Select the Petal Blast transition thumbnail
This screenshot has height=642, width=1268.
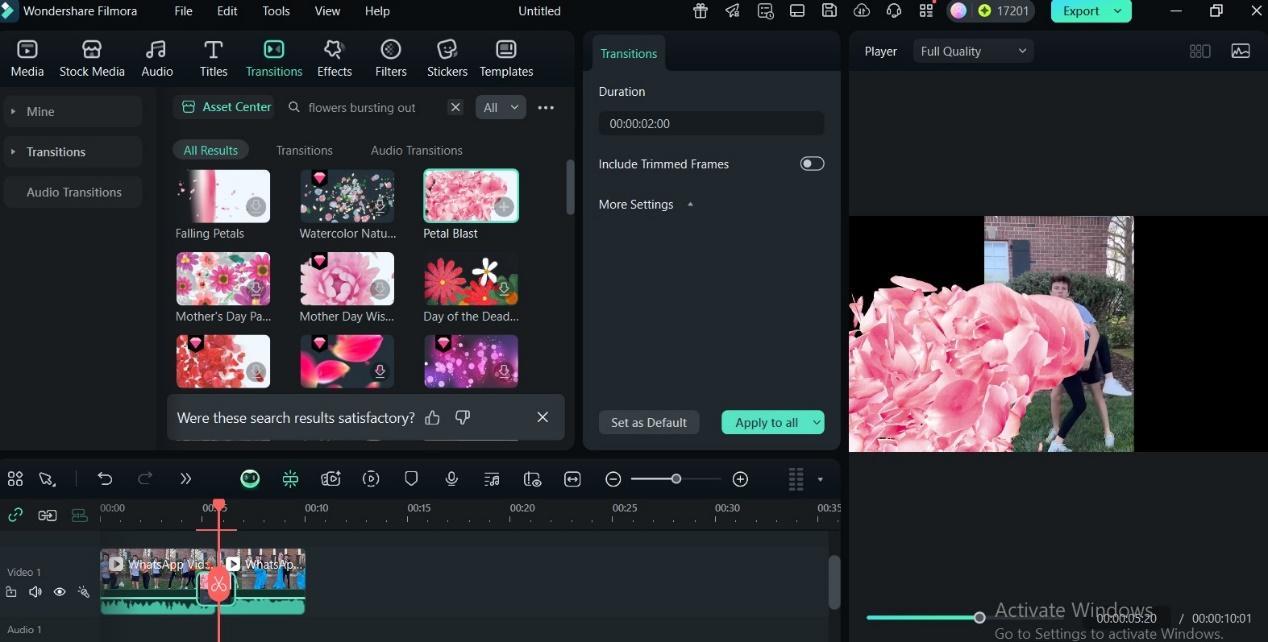coord(471,195)
